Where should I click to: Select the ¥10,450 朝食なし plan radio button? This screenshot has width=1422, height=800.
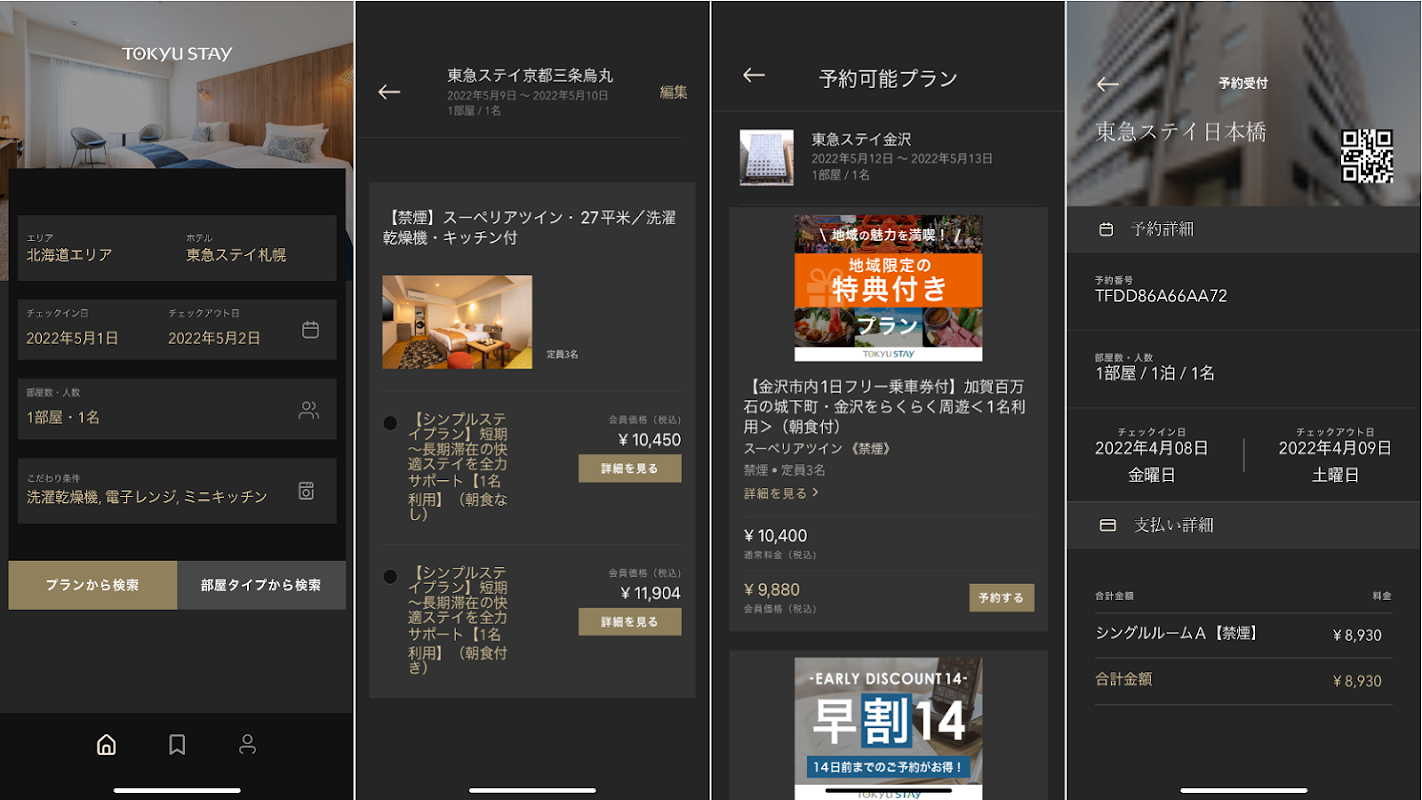pos(390,423)
